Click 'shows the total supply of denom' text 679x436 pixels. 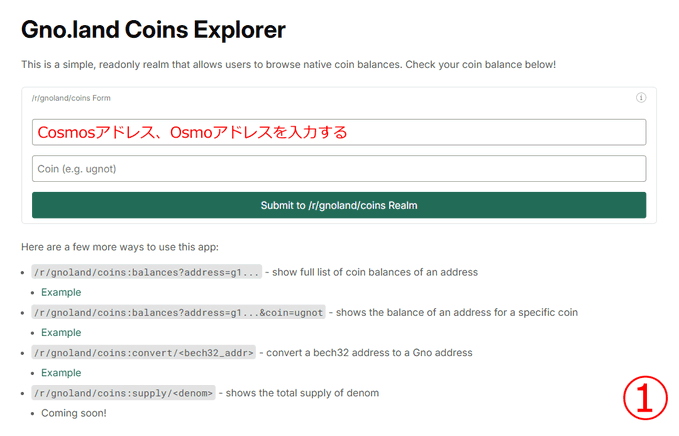point(302,393)
